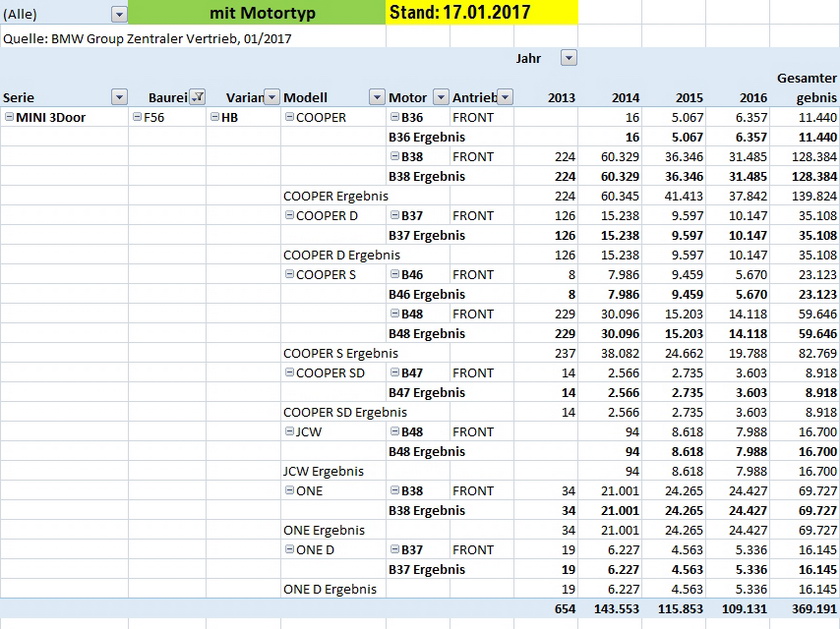Screen dimensions: 840x629
Task: Select the 2014 year column header
Action: point(625,98)
